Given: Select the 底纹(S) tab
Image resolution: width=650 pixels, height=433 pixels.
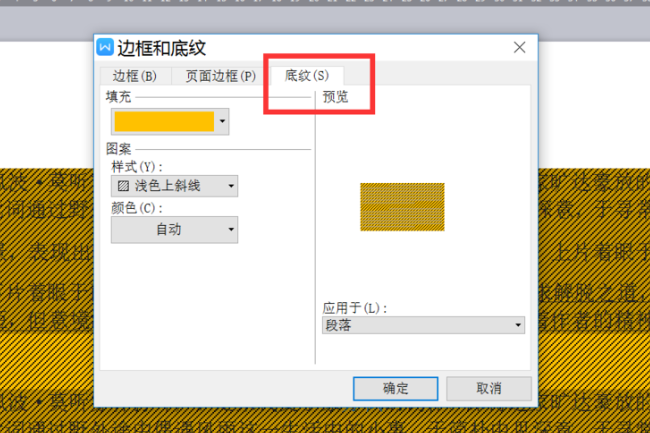Looking at the screenshot, I should [307, 75].
